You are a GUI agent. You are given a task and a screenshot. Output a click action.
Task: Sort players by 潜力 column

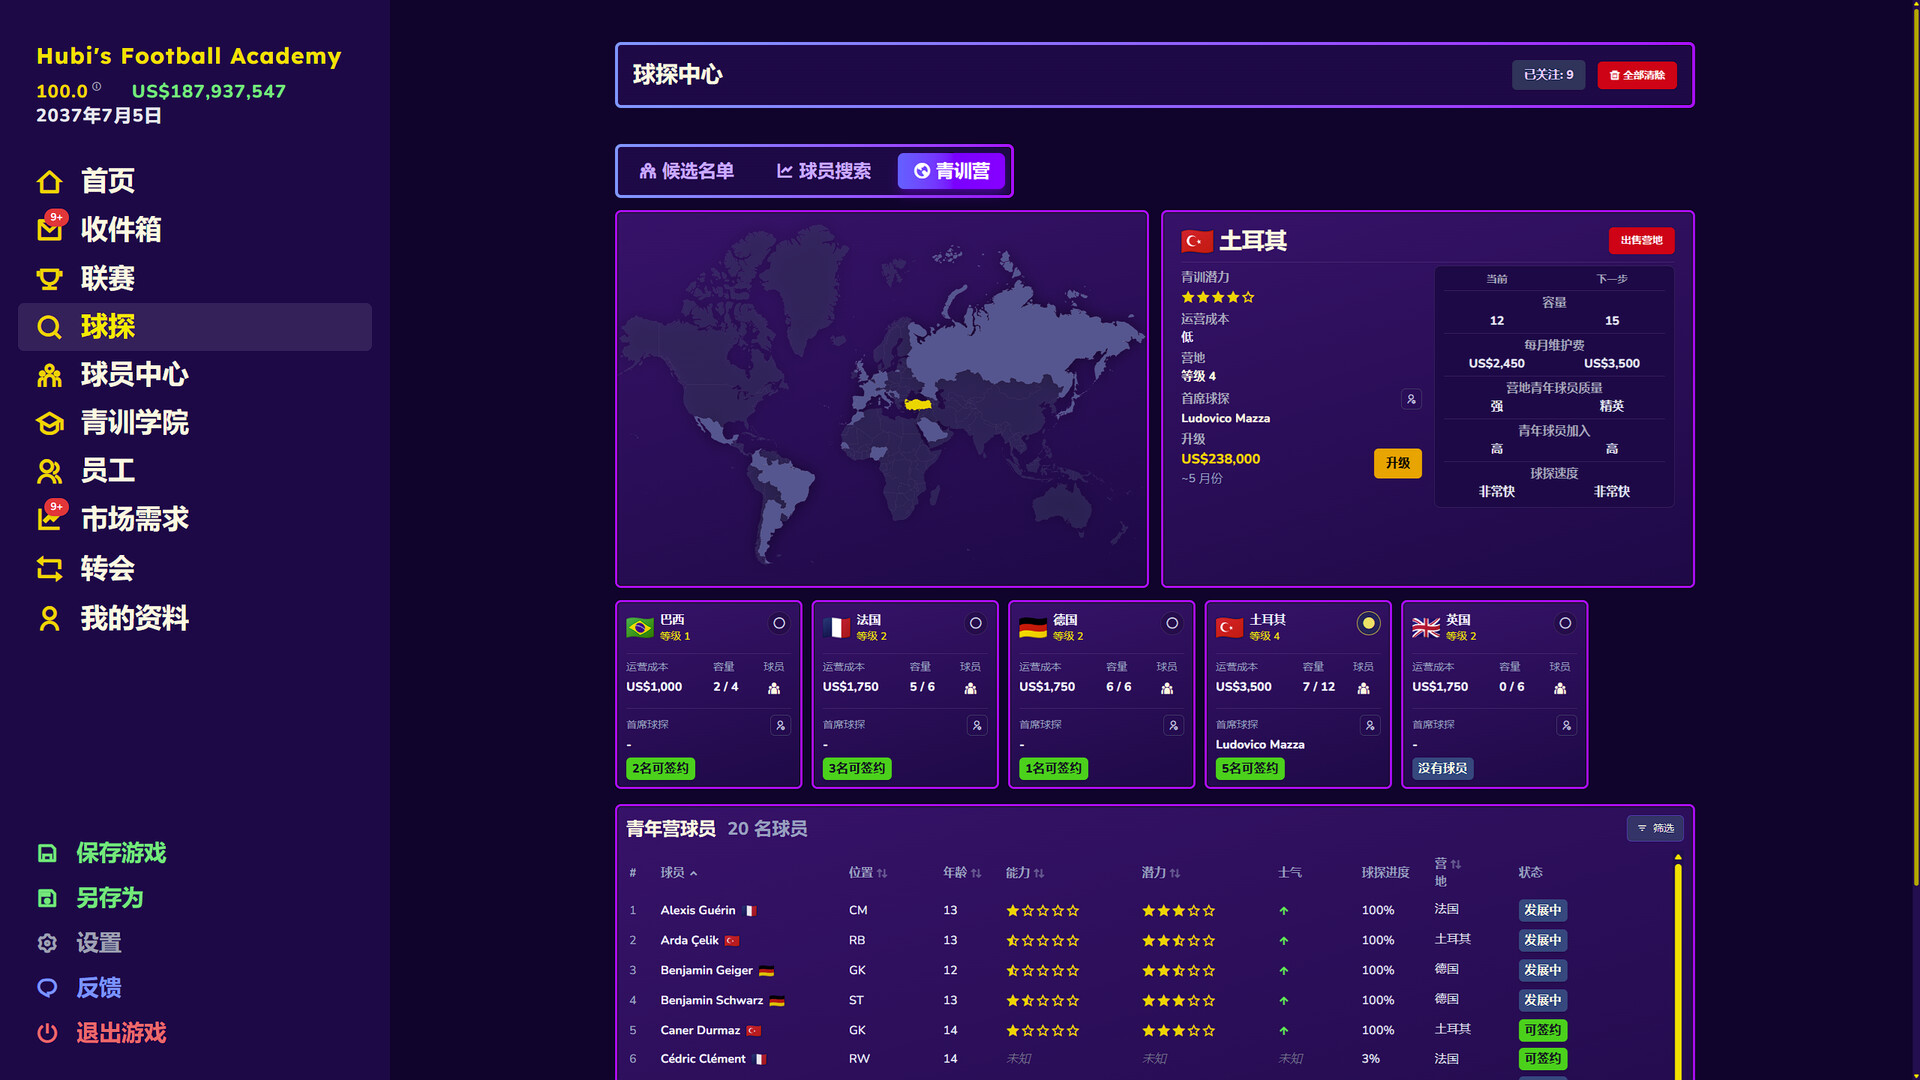[1161, 873]
